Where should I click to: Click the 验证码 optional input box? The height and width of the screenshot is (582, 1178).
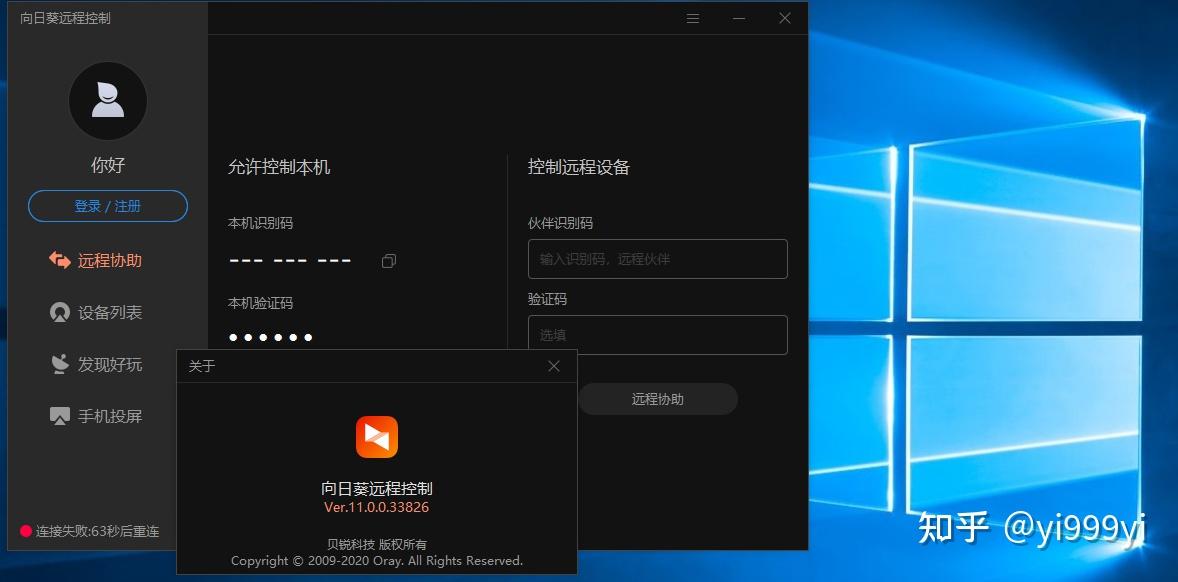(x=657, y=335)
